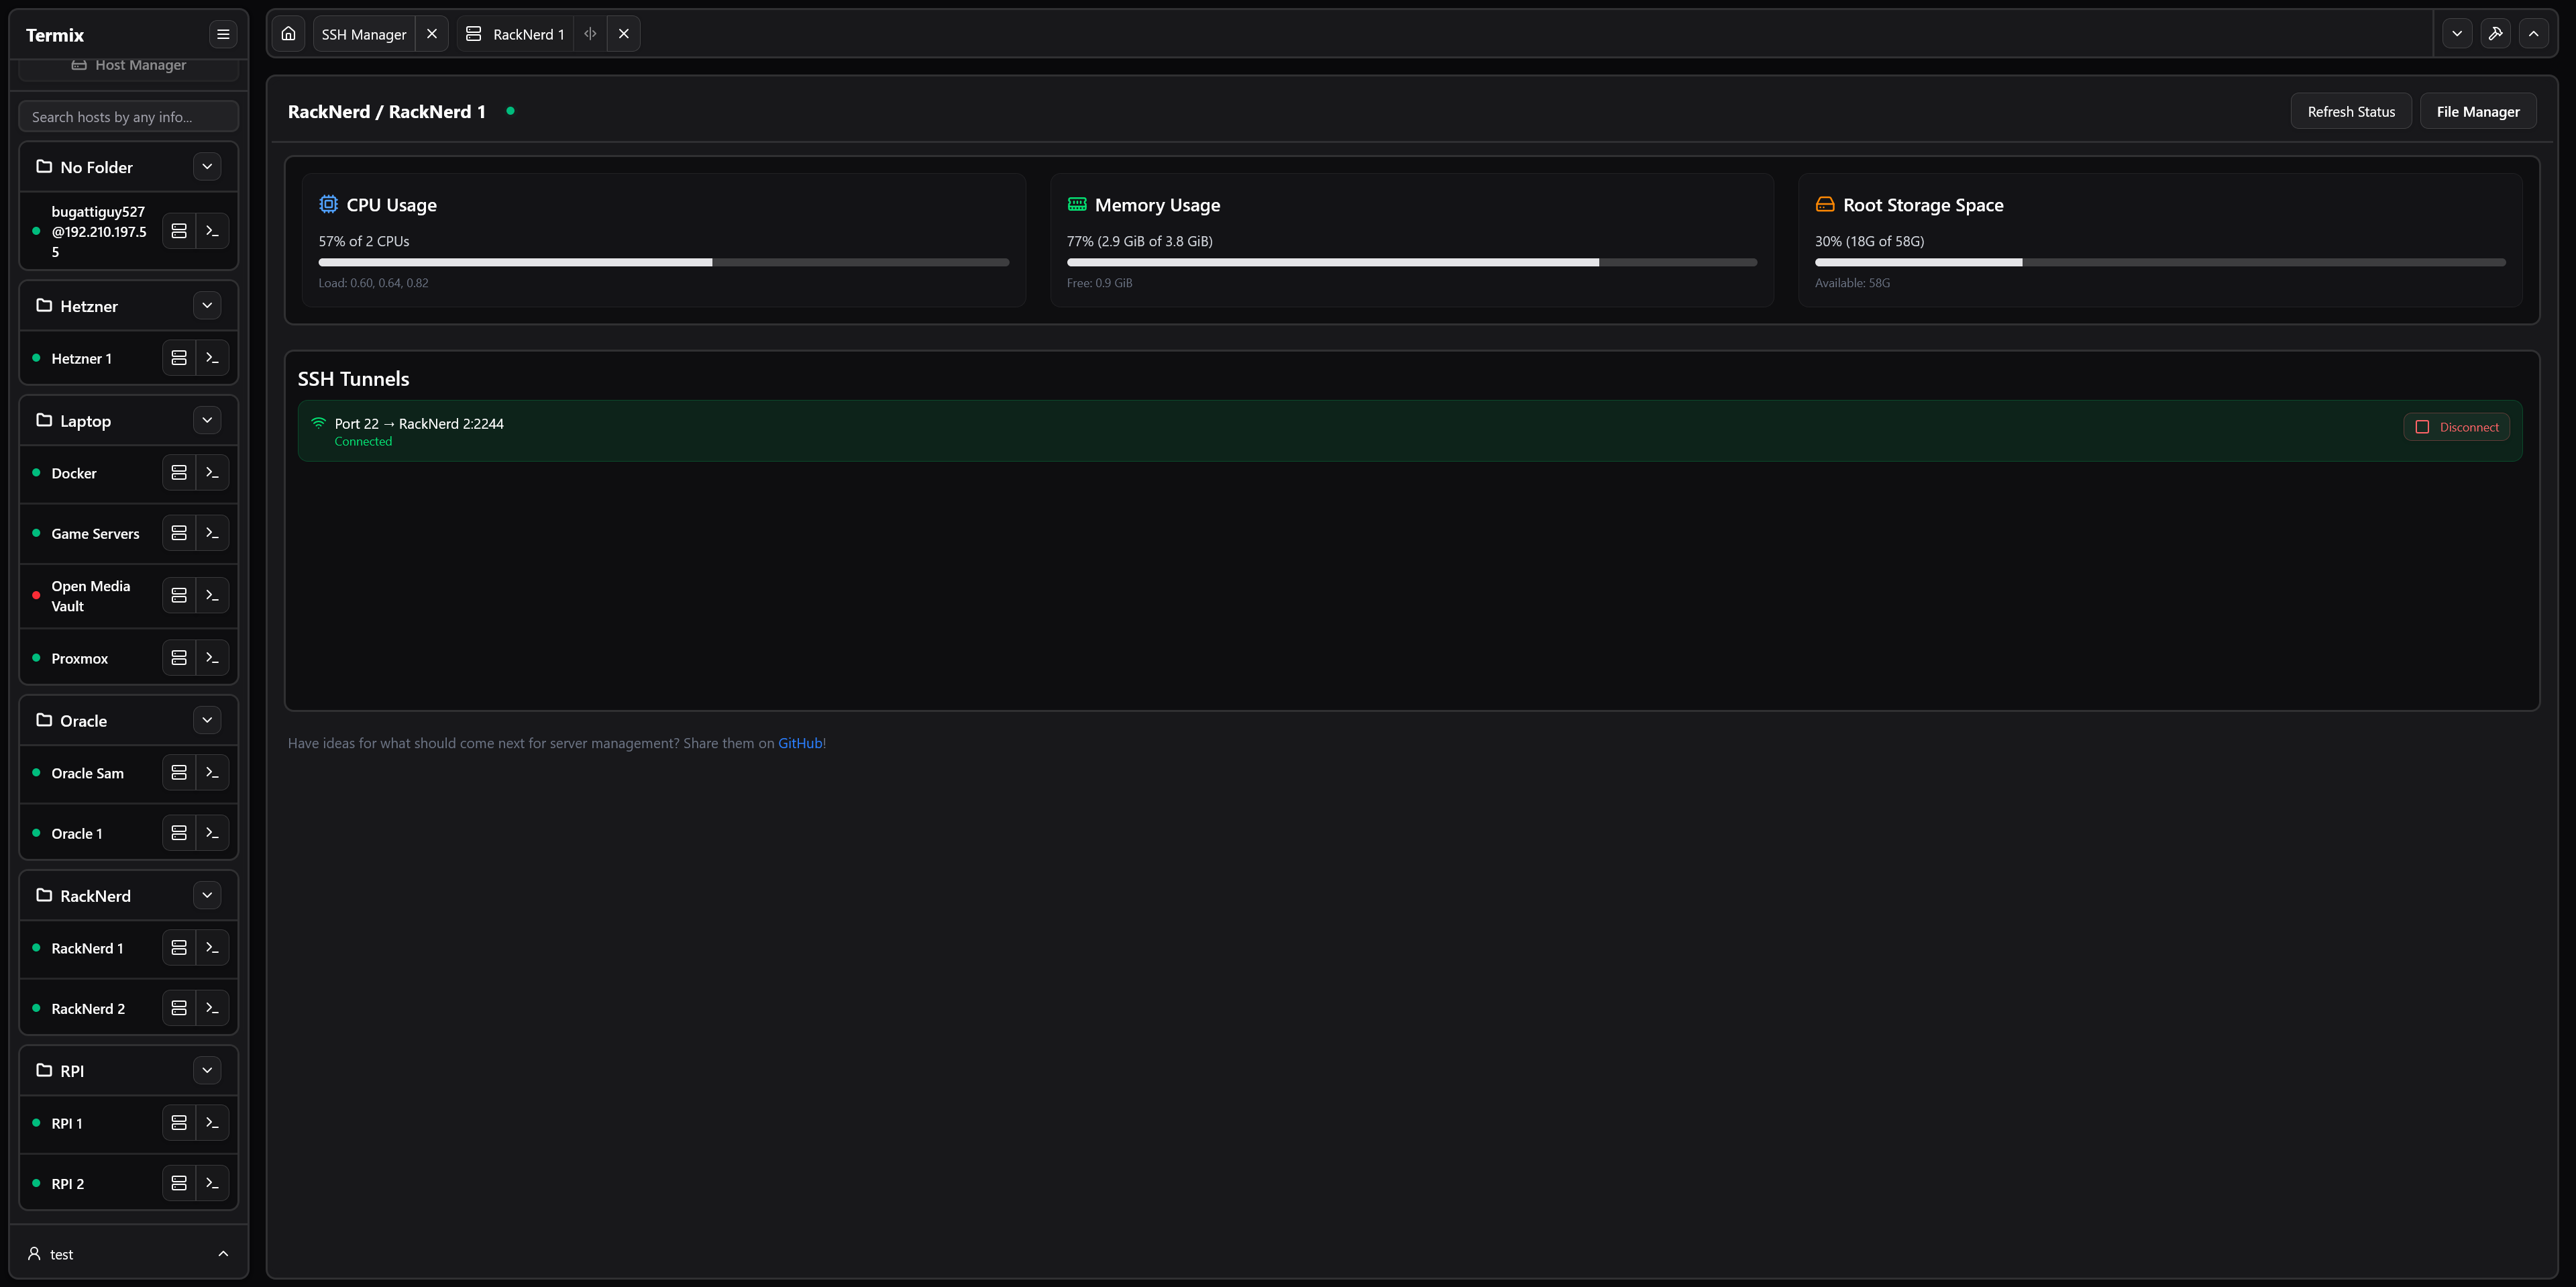Image resolution: width=2576 pixels, height=1287 pixels.
Task: Click the Memory Usage progress bar
Action: coord(1411,263)
